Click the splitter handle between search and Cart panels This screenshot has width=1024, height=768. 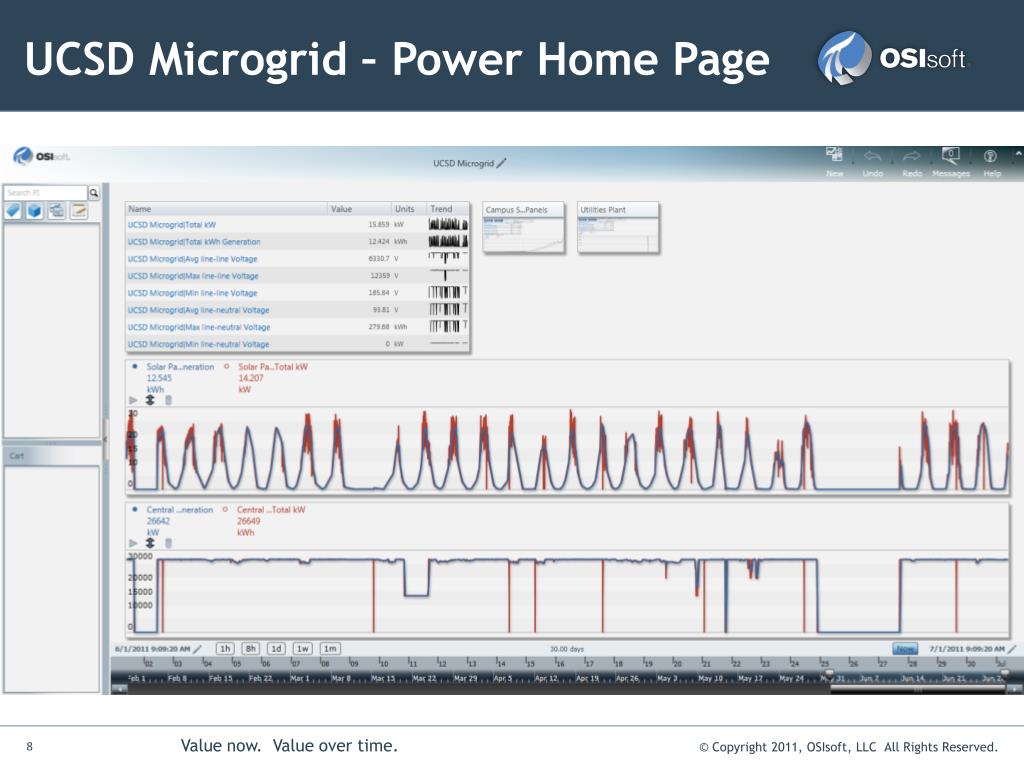pyautogui.click(x=50, y=443)
